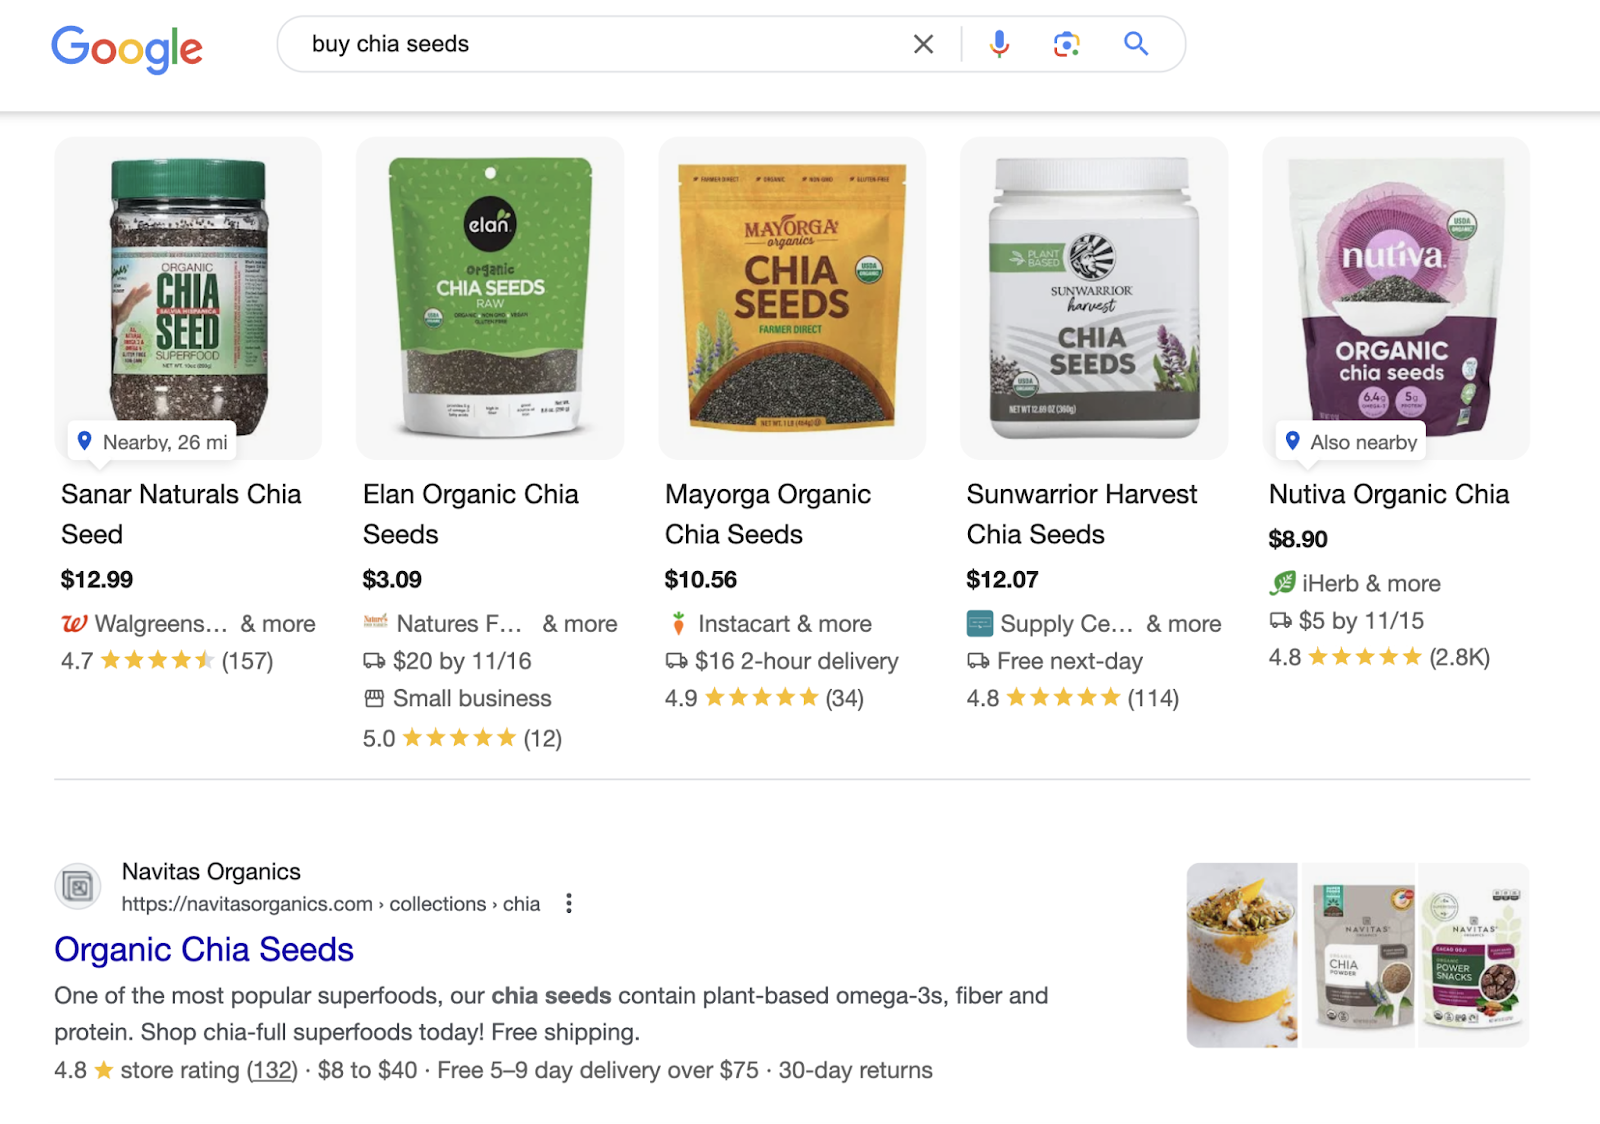Screen dimensions: 1600x1124
Task: Open the three-dot menu beside Navitas Organics
Action: (x=568, y=902)
